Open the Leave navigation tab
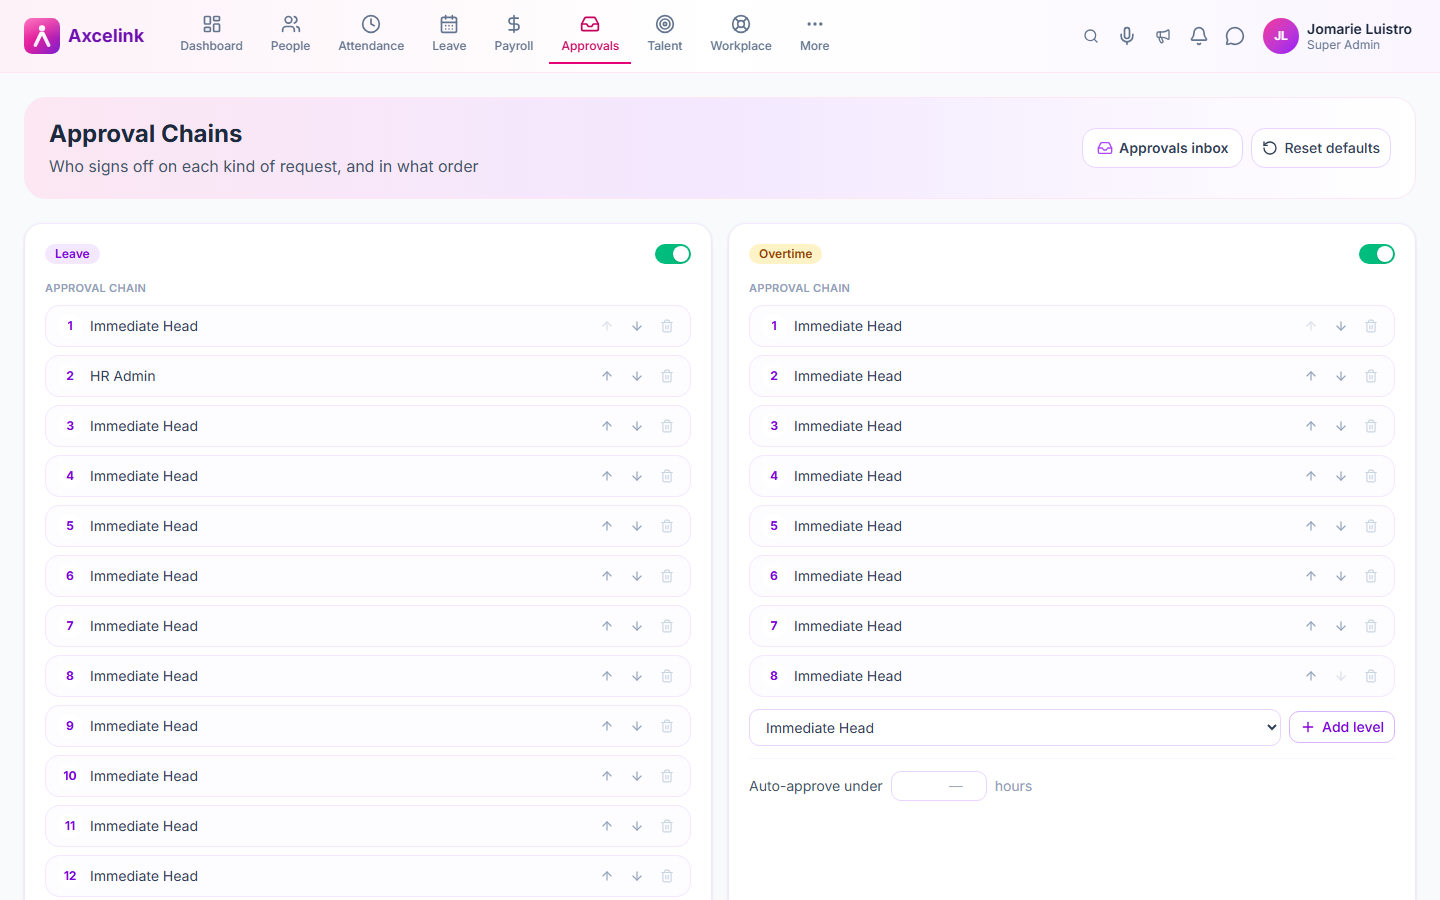 (x=449, y=35)
